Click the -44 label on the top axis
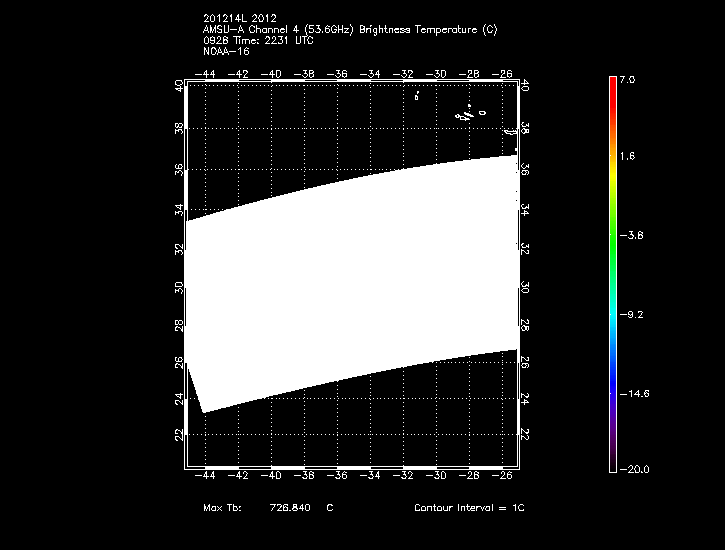Screen dimensions: 725x550 tap(207, 74)
